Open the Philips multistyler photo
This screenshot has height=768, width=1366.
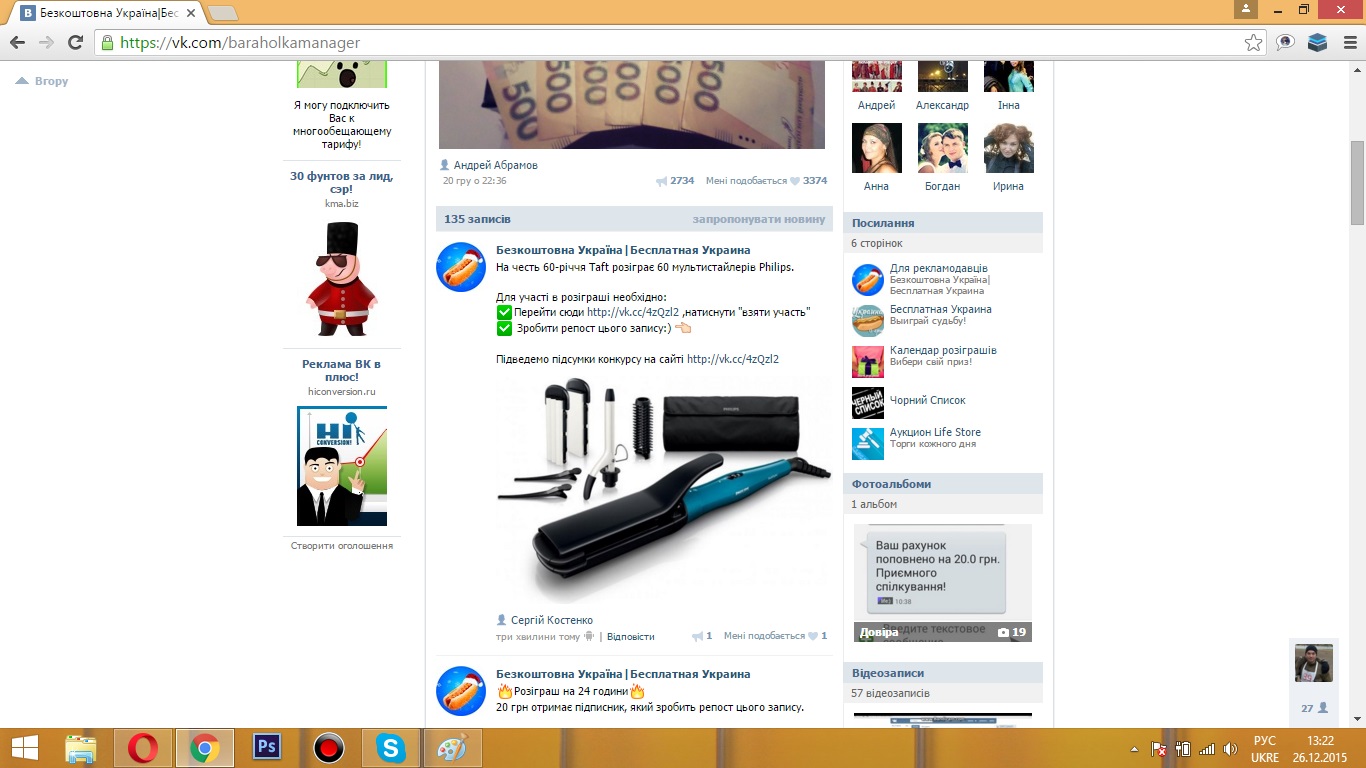(663, 490)
